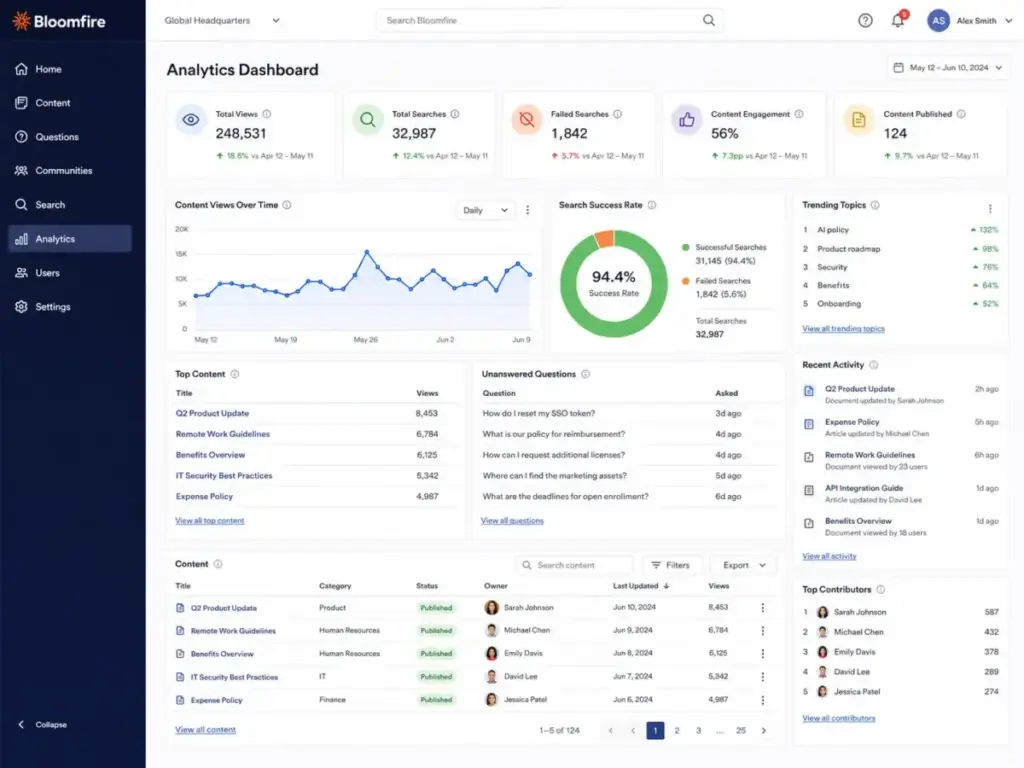Click 'How do I reset my SSO token?' question
1024x768 pixels.
pyautogui.click(x=539, y=413)
